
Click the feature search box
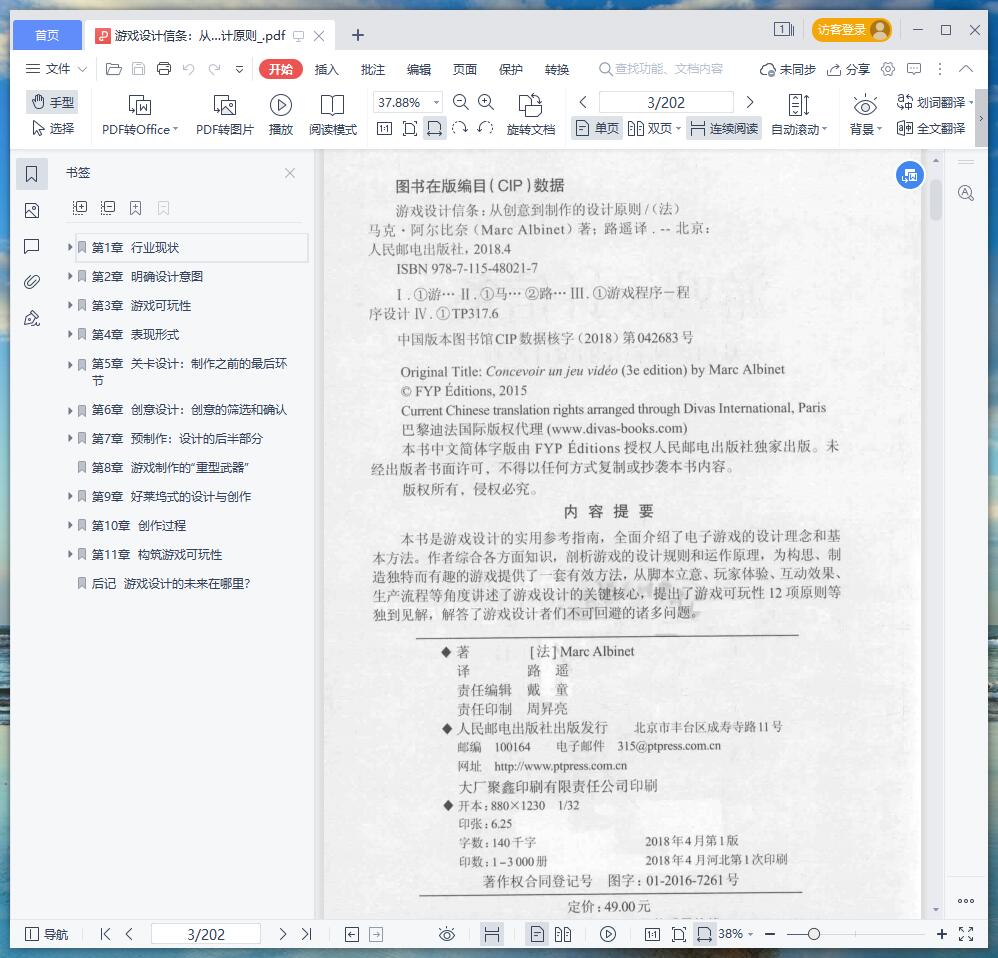[662, 69]
